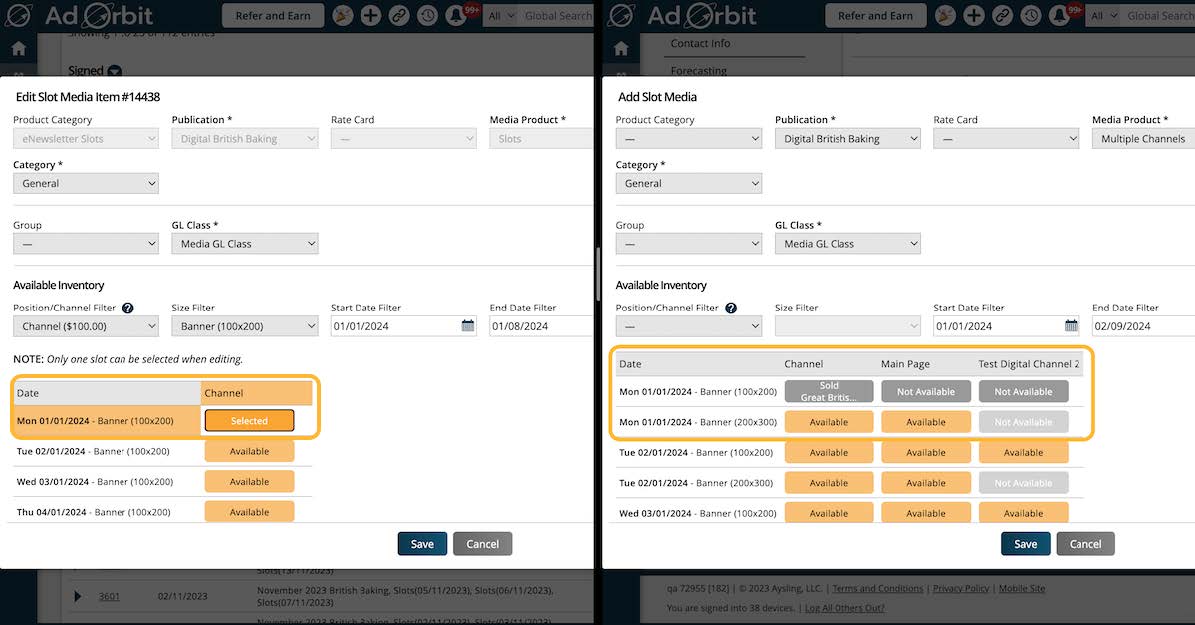
Task: Open the Digital British Baking publication dropdown in Add Slot Media
Action: click(847, 139)
